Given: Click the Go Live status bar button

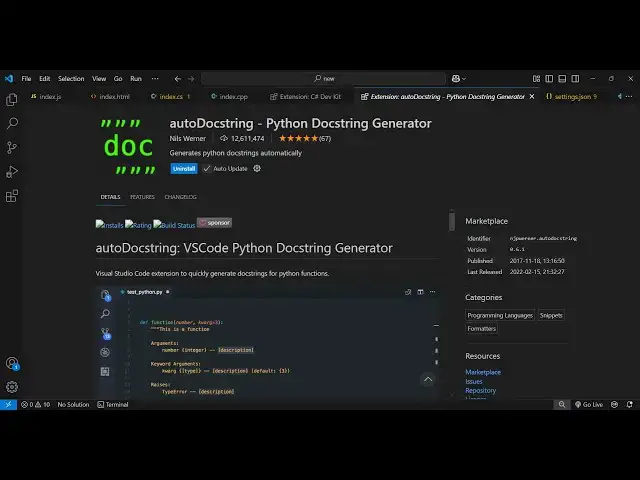Looking at the screenshot, I should (x=589, y=404).
